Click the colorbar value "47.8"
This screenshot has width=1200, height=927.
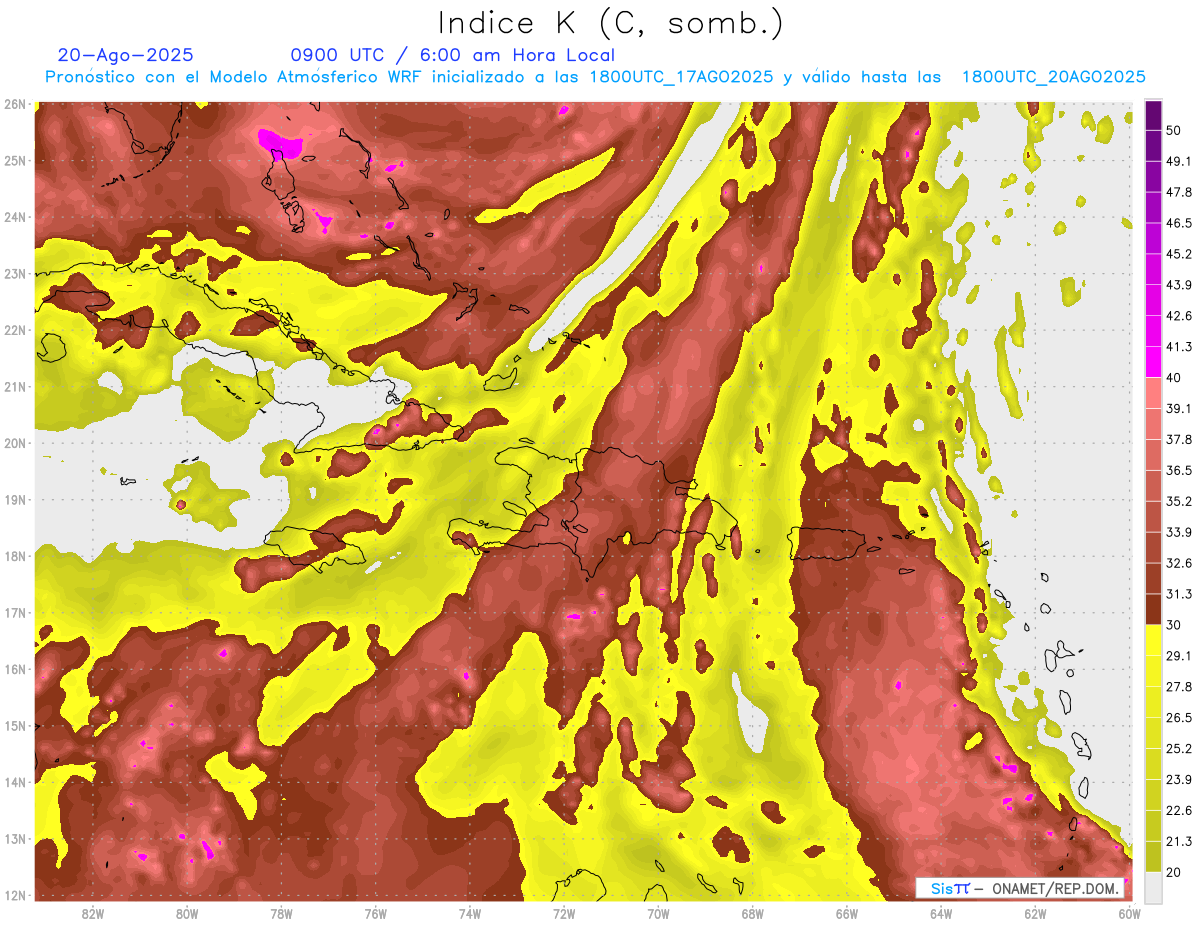click(1178, 192)
